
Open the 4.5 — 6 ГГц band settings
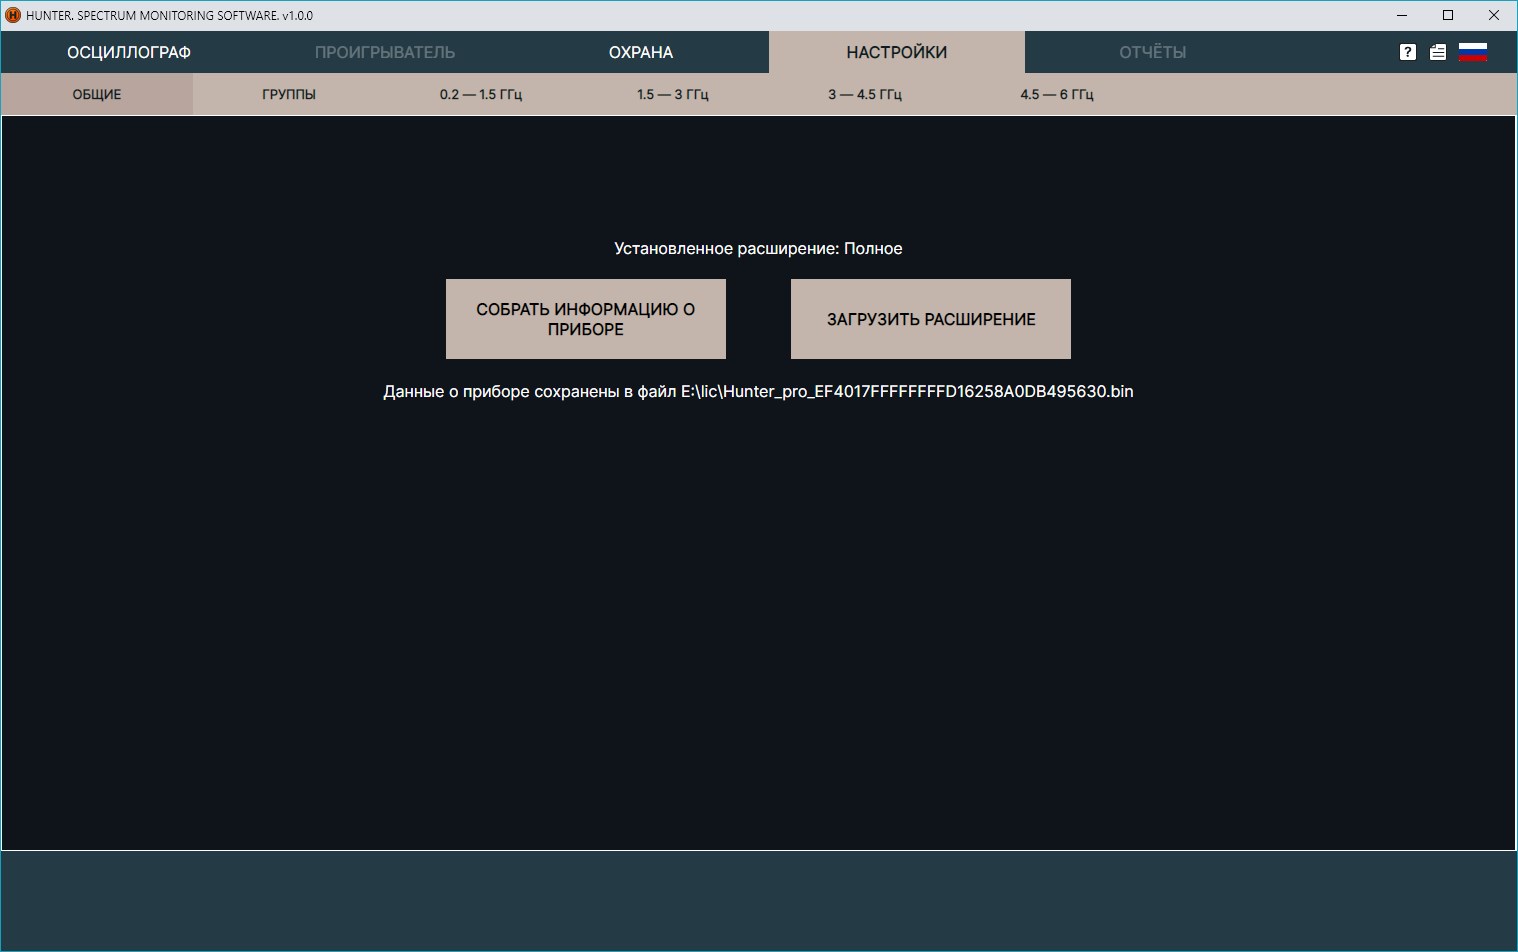point(1057,94)
